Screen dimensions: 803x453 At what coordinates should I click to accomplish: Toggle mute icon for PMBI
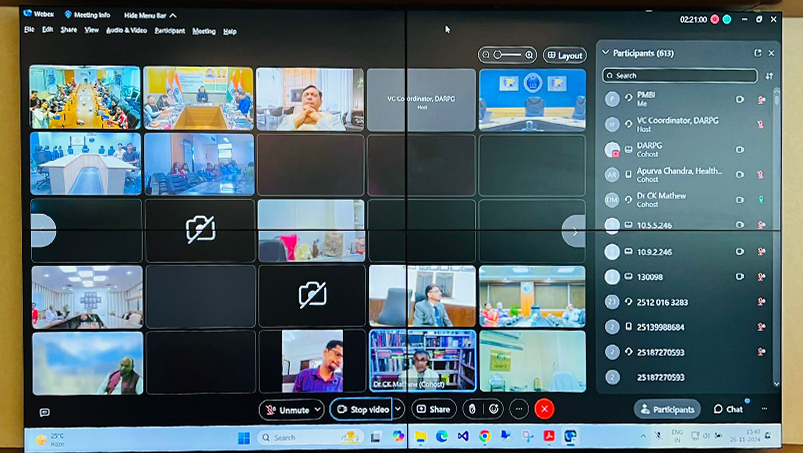pos(762,99)
